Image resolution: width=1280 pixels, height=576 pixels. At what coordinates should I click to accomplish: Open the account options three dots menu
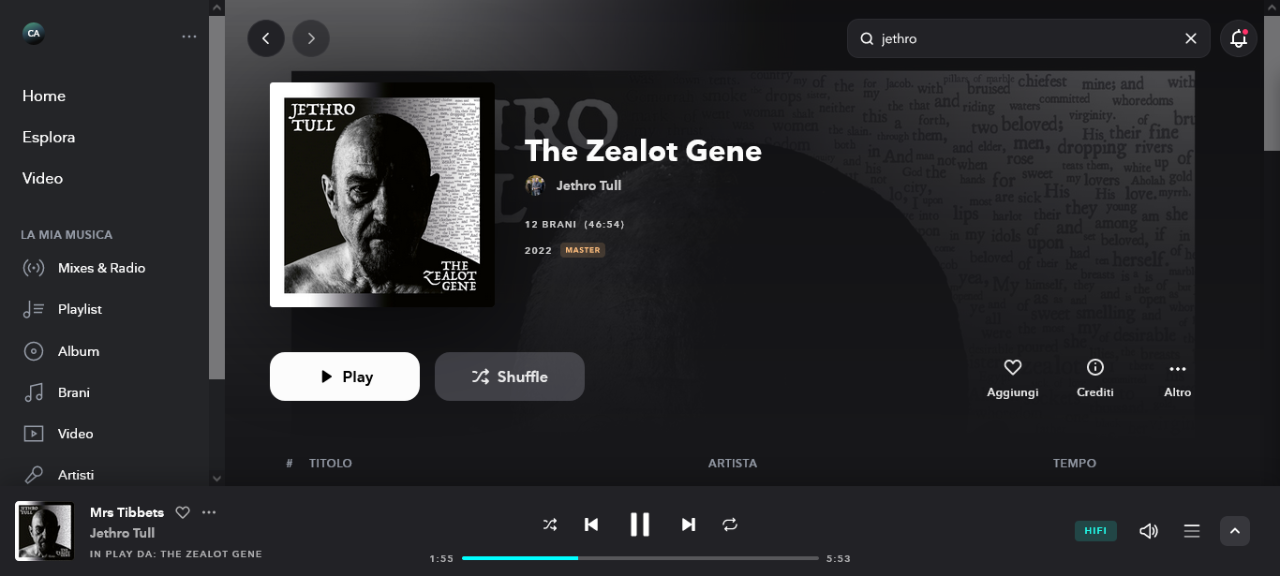pos(189,36)
